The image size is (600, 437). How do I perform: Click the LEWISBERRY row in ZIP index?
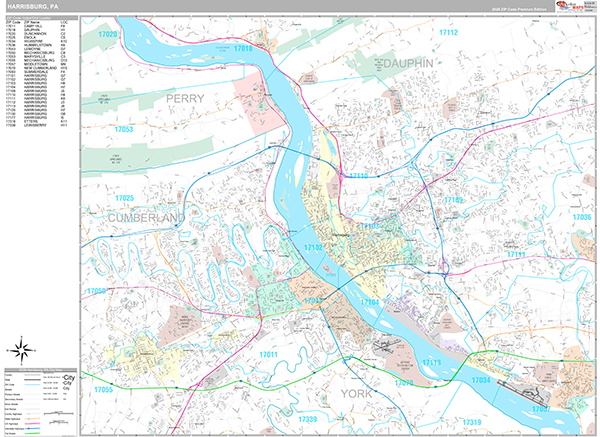click(37, 125)
